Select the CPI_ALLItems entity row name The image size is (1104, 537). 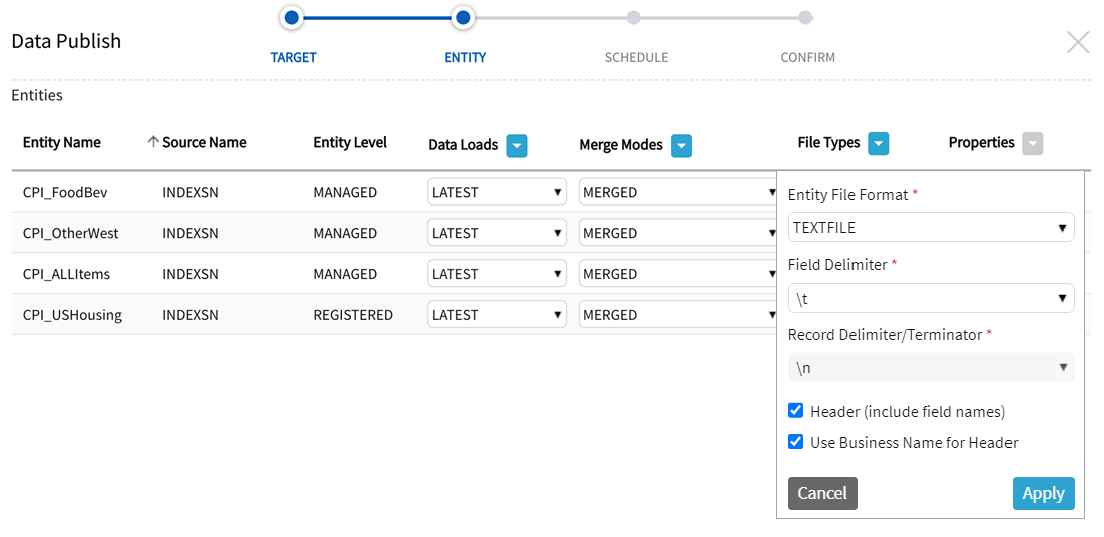(66, 274)
